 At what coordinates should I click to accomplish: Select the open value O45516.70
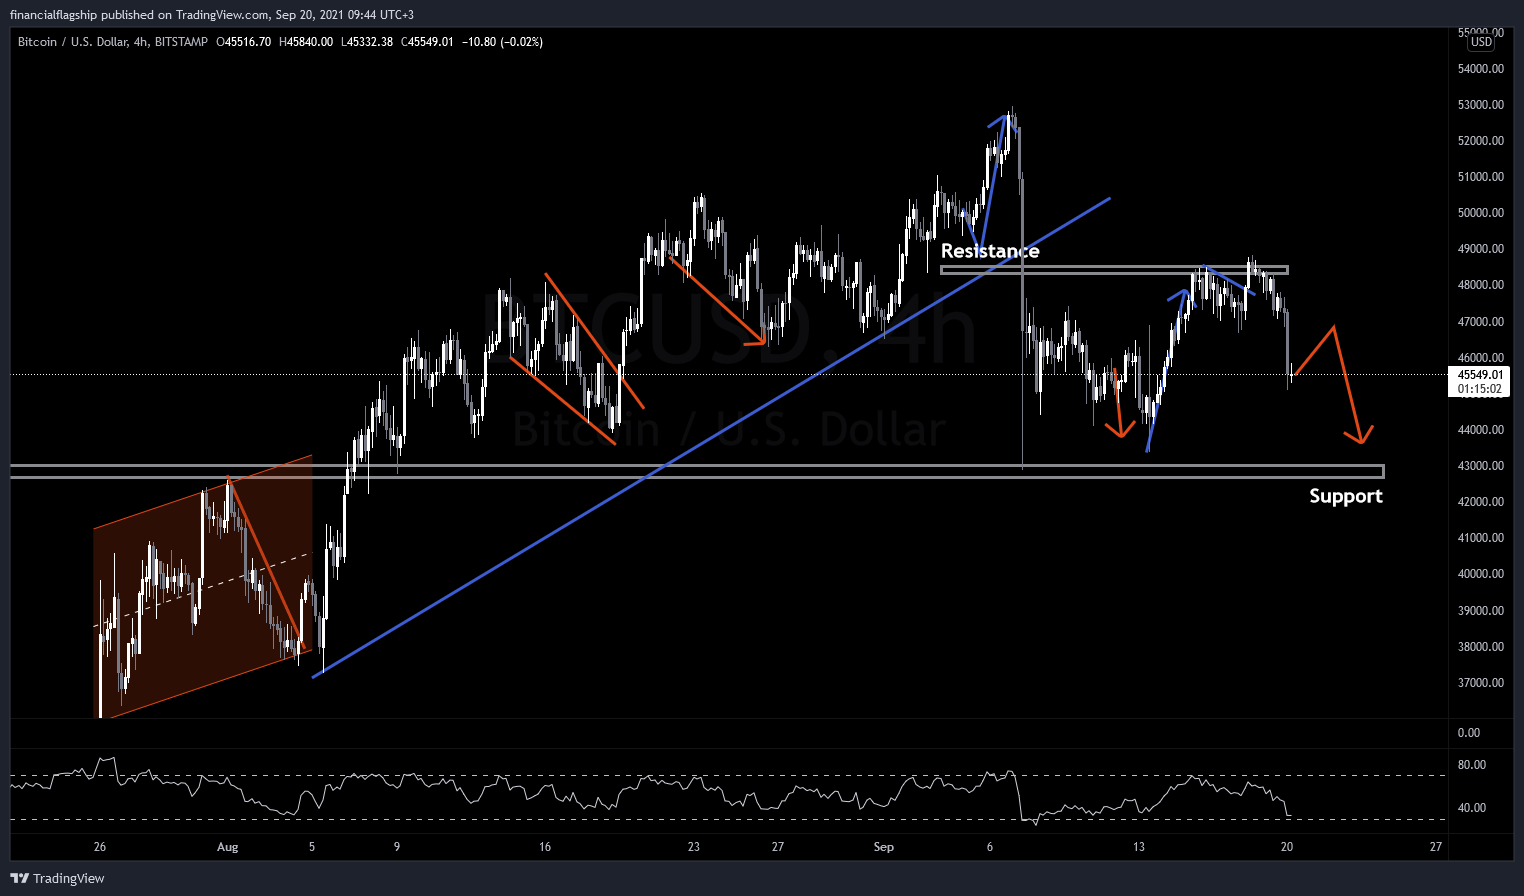[x=243, y=42]
